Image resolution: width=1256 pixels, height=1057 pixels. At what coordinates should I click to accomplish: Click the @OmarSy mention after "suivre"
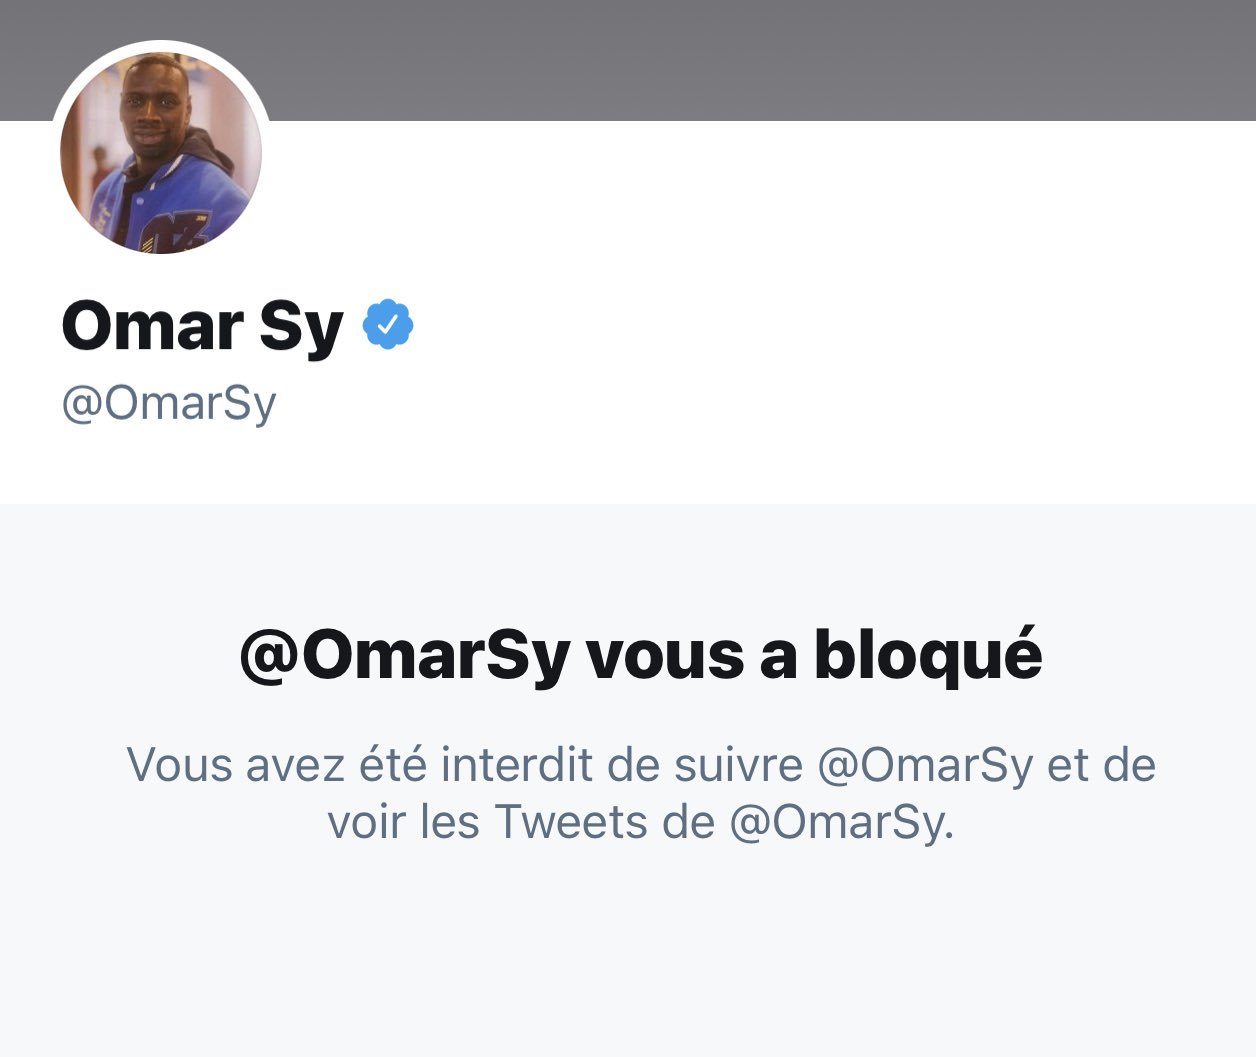click(925, 766)
